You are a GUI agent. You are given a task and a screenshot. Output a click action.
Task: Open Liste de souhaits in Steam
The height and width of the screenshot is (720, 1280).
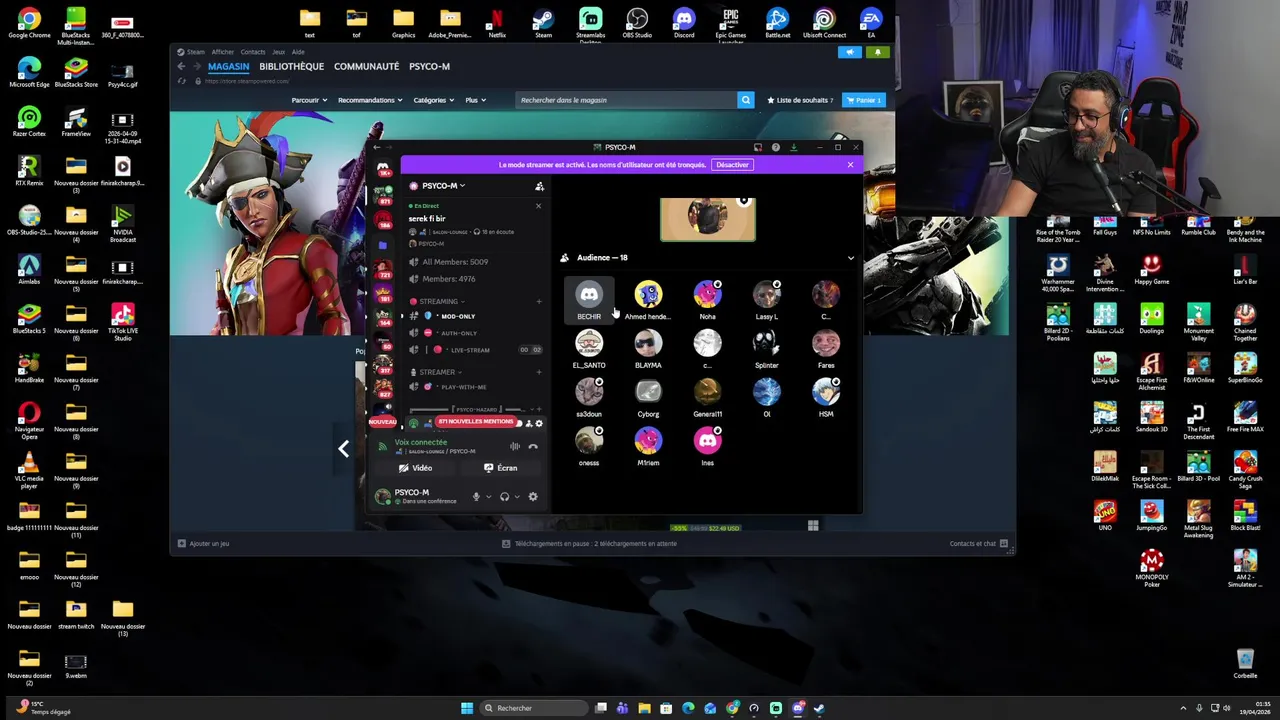[x=800, y=100]
